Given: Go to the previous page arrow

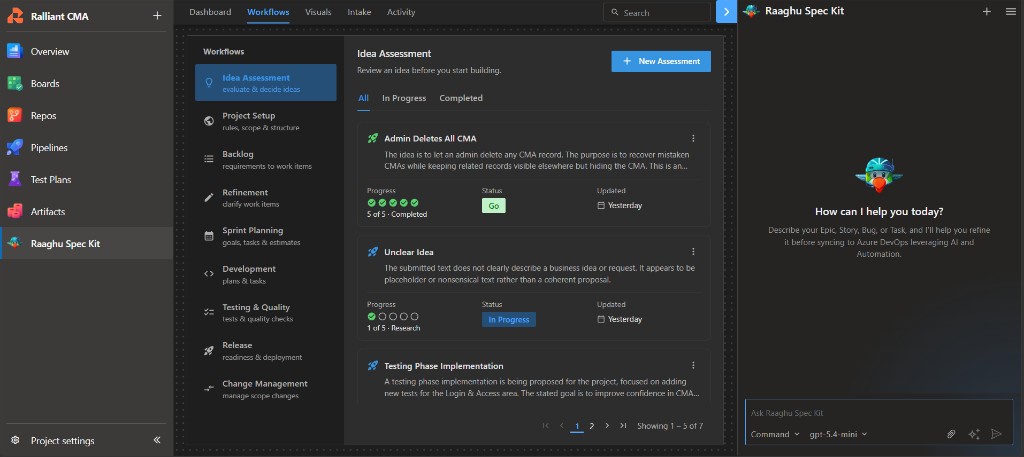Looking at the screenshot, I should 562,426.
